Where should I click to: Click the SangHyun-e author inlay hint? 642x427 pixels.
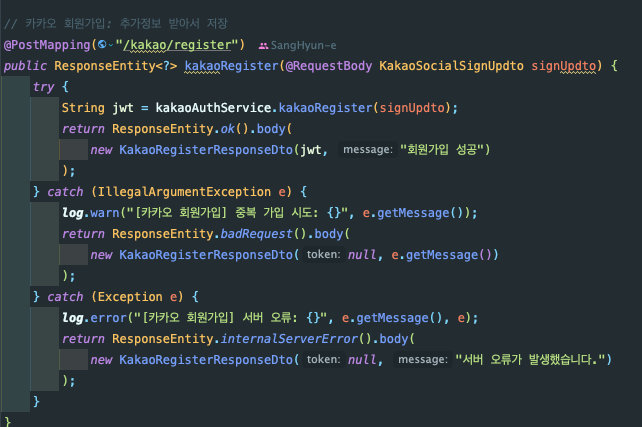pyautogui.click(x=303, y=45)
